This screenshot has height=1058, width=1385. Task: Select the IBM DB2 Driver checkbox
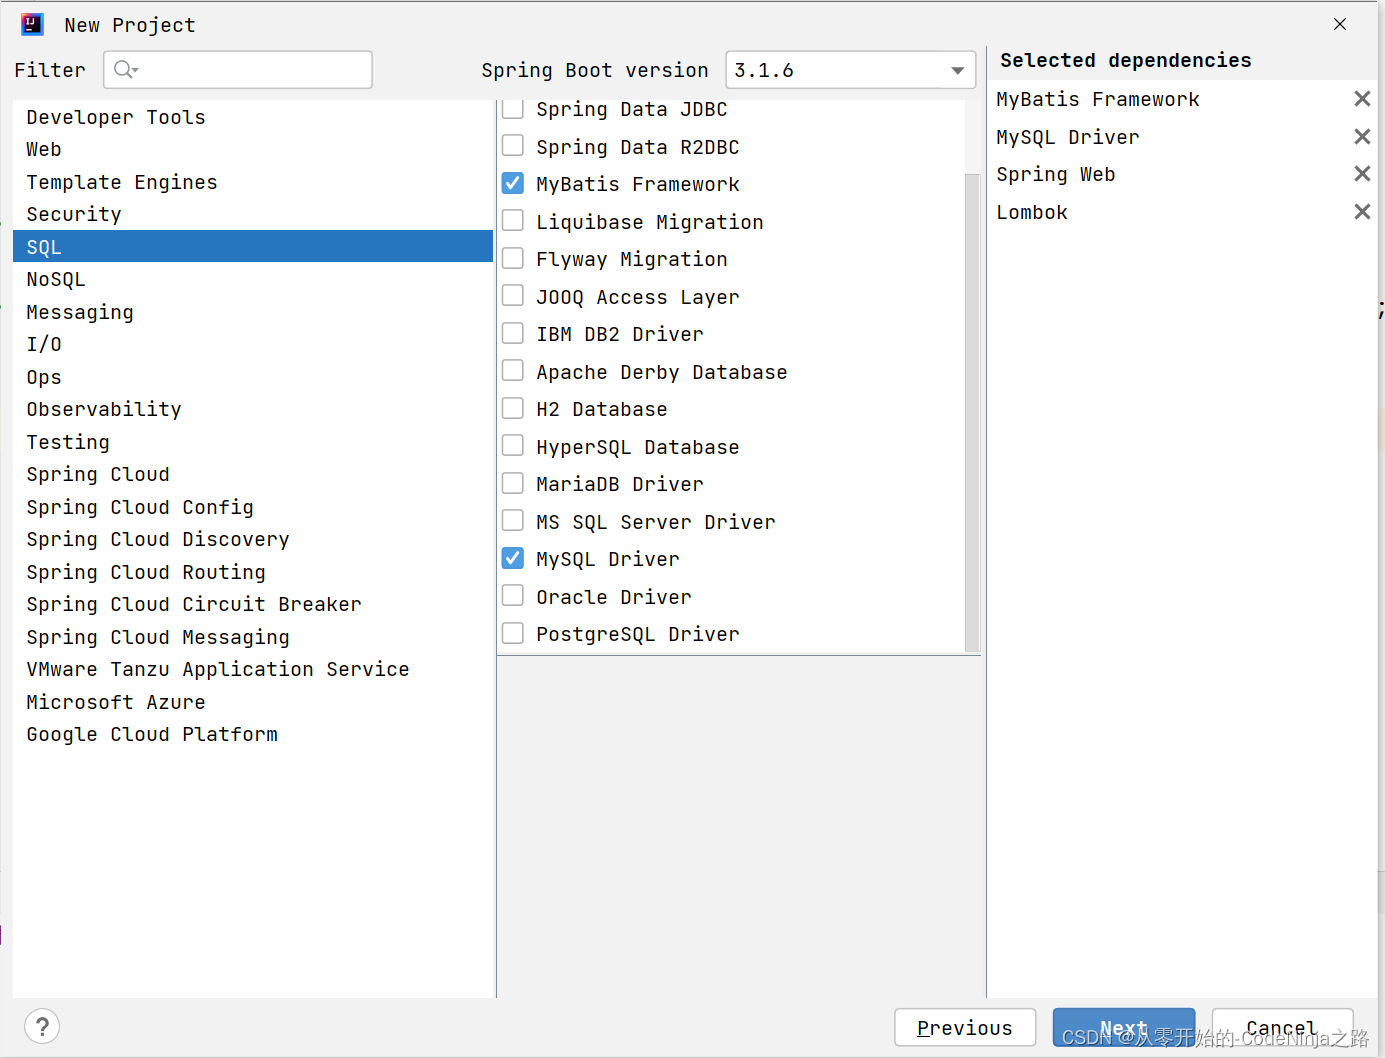click(x=513, y=332)
